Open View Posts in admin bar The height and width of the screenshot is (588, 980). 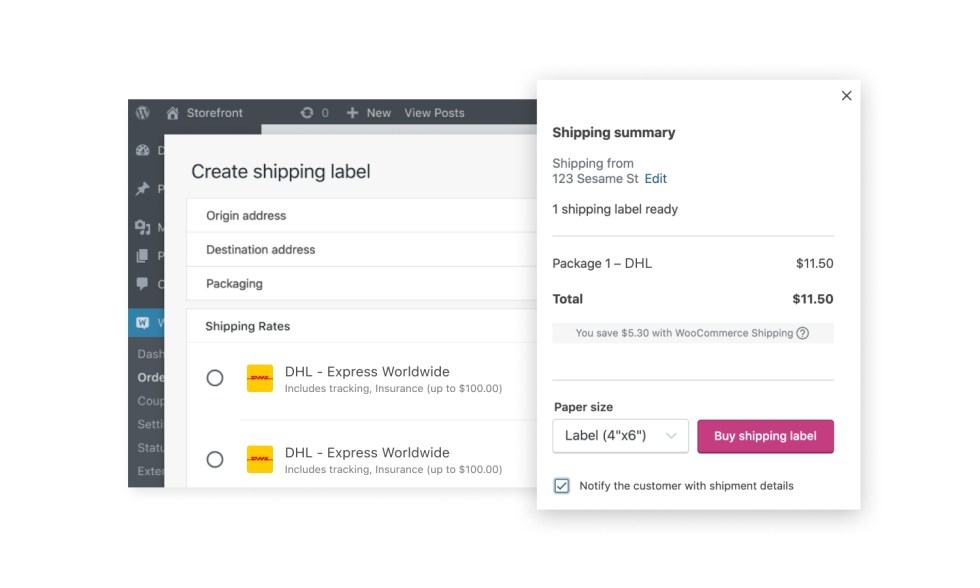(434, 113)
